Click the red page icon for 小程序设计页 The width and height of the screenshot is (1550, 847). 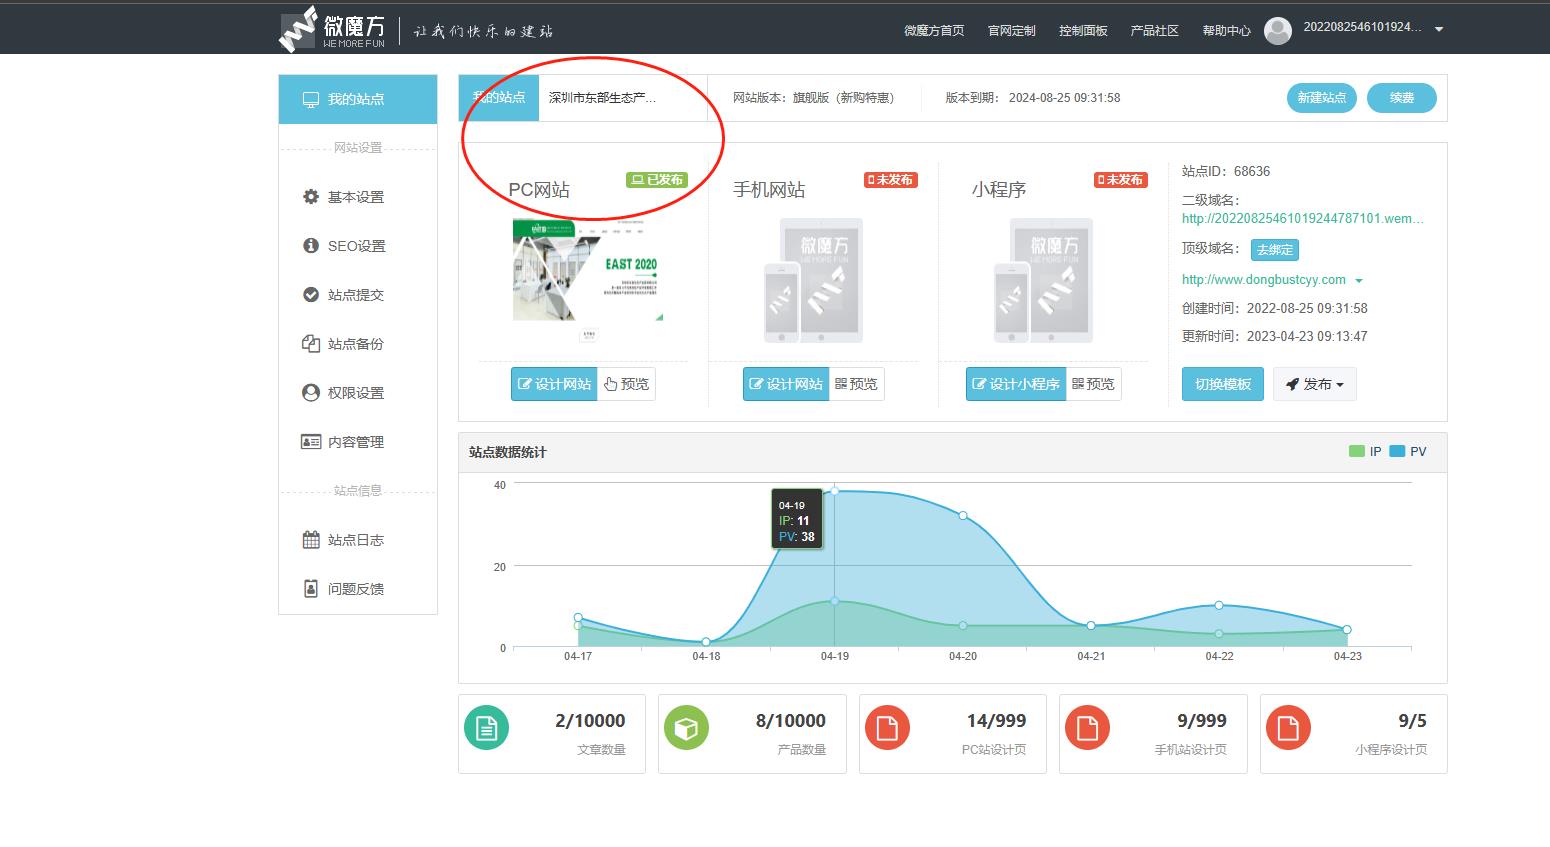point(1288,728)
